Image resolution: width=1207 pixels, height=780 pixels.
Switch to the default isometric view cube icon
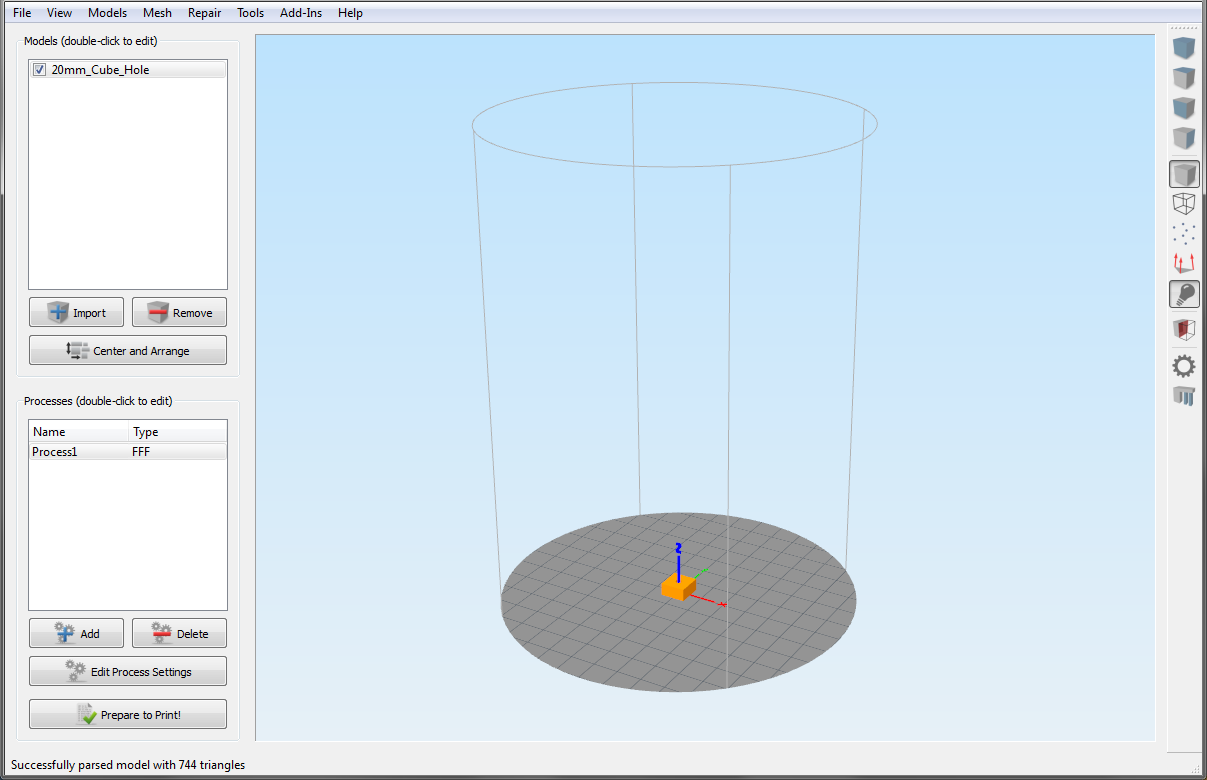[x=1184, y=48]
